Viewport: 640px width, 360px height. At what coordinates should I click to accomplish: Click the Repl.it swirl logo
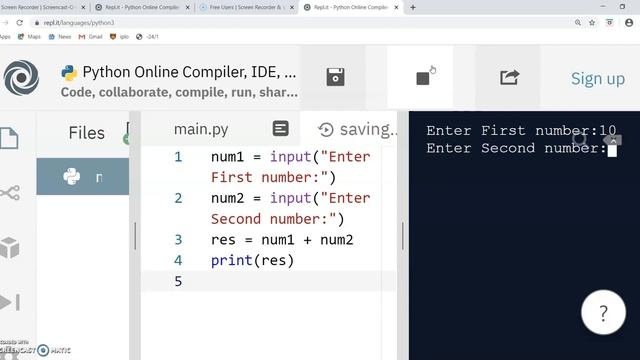(21, 78)
